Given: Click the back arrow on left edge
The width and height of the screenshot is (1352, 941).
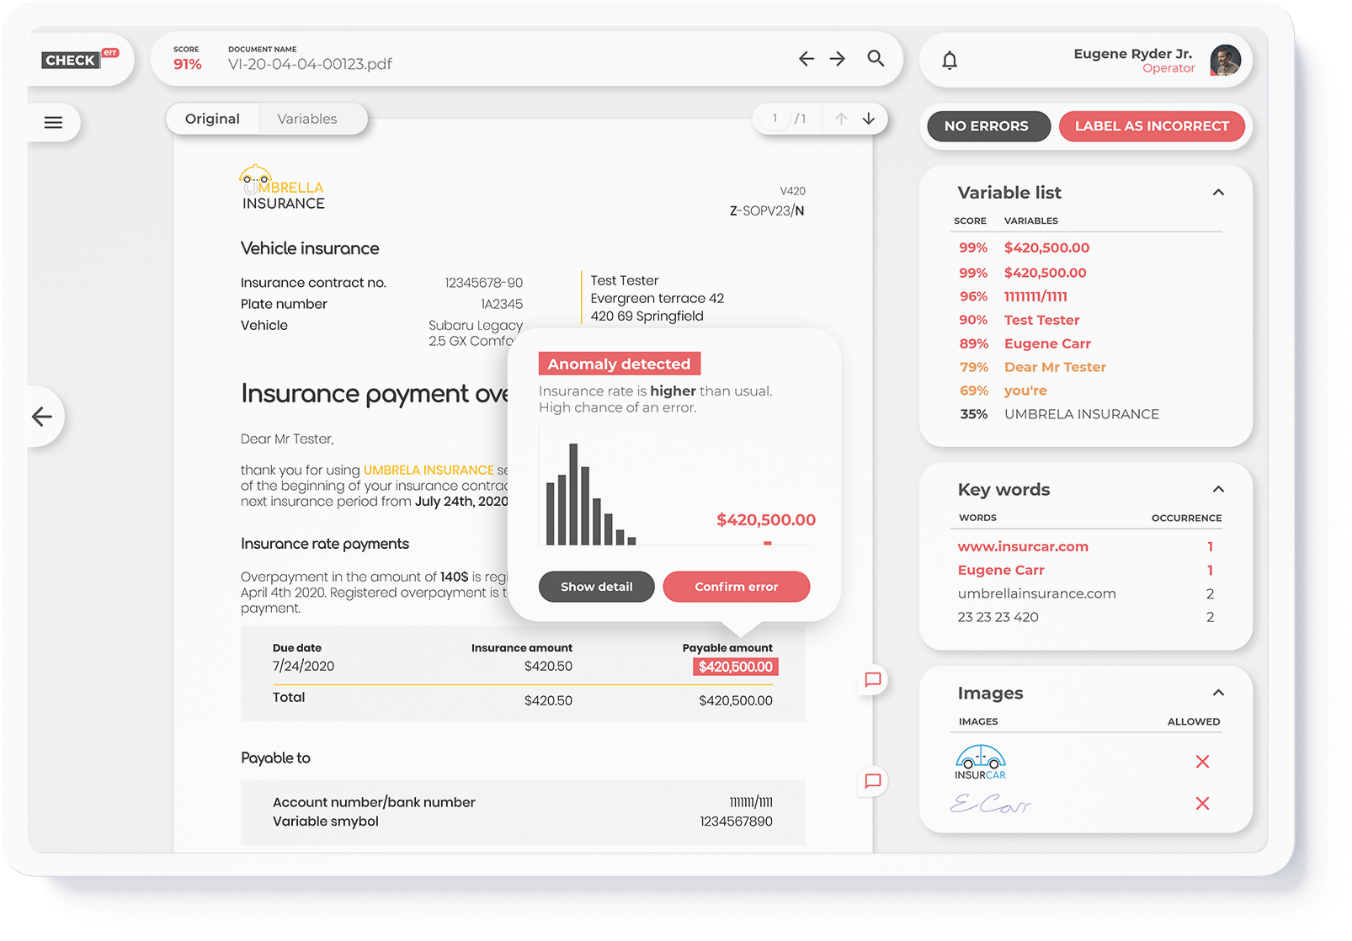Looking at the screenshot, I should click(42, 416).
